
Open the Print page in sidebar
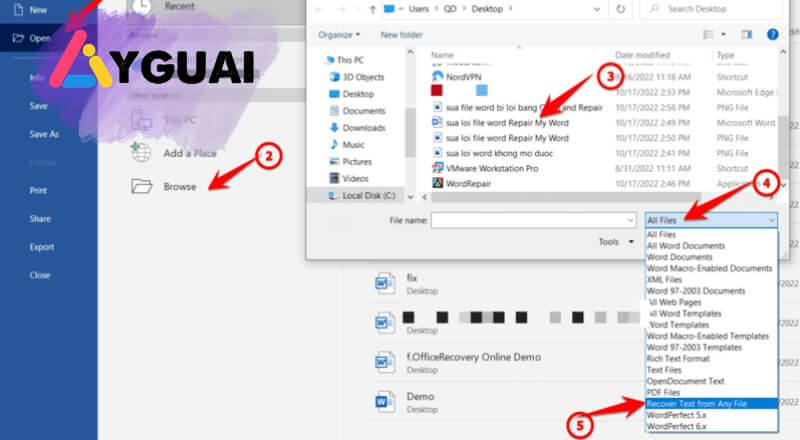[38, 190]
